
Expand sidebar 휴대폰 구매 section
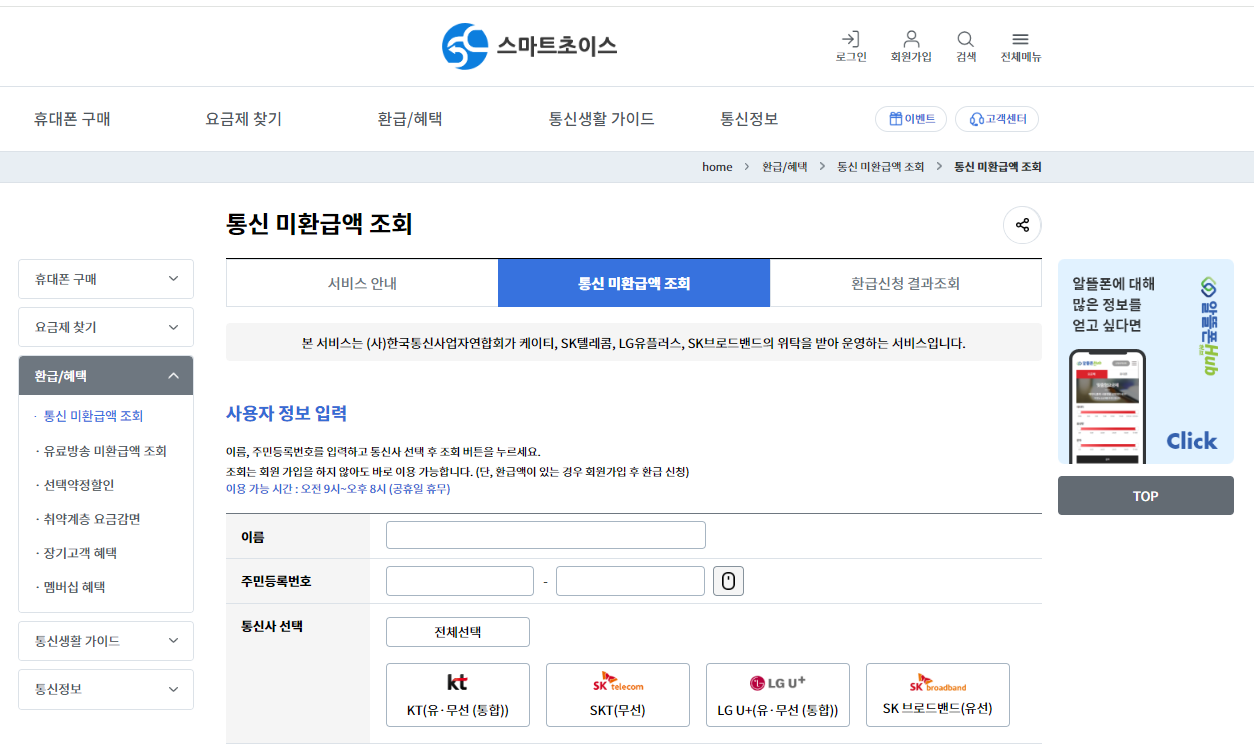106,279
